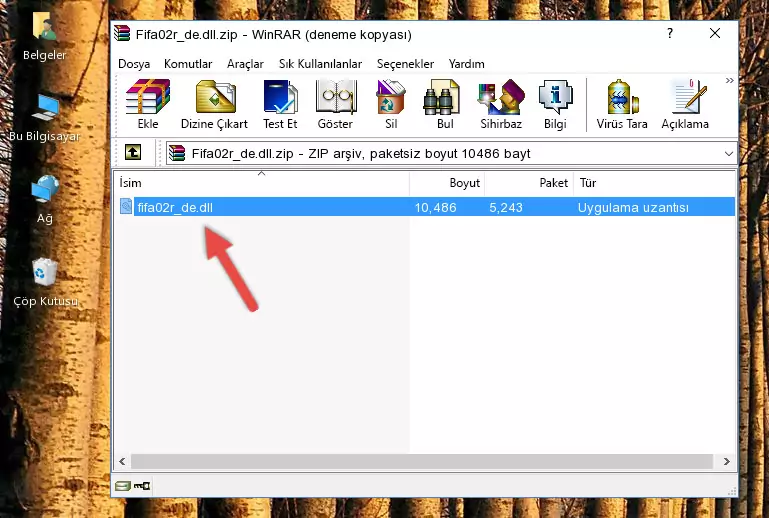Click the Sil delete icon
Screen dimensions: 769x518
point(391,104)
